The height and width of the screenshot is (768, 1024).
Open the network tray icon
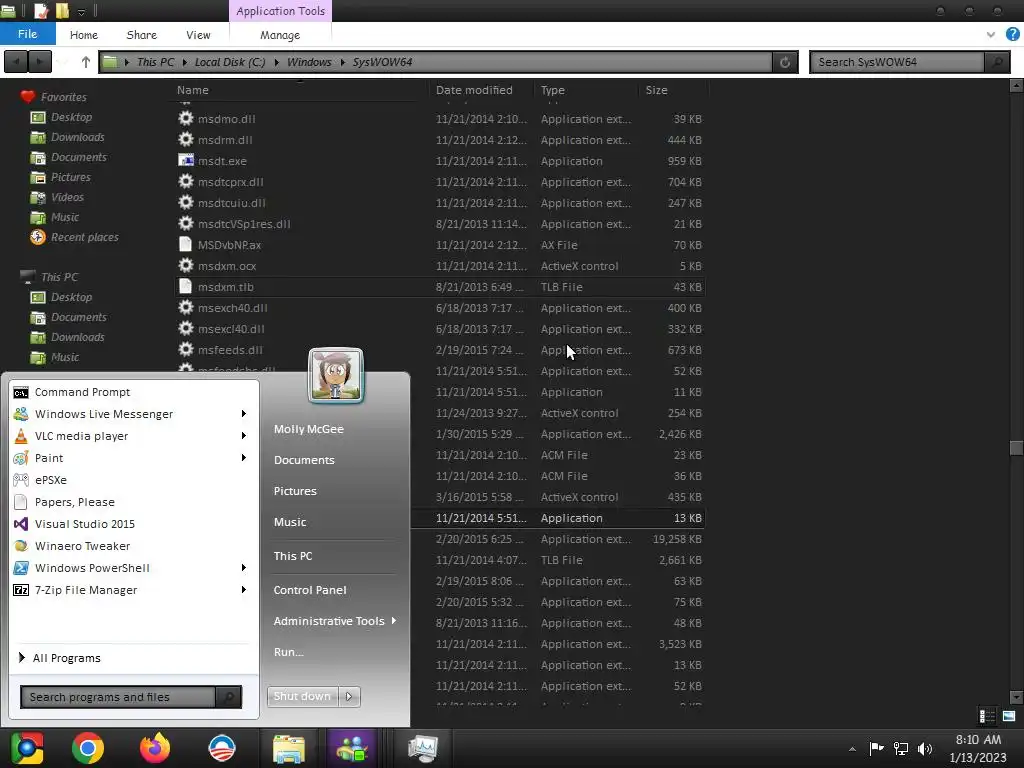click(x=901, y=748)
